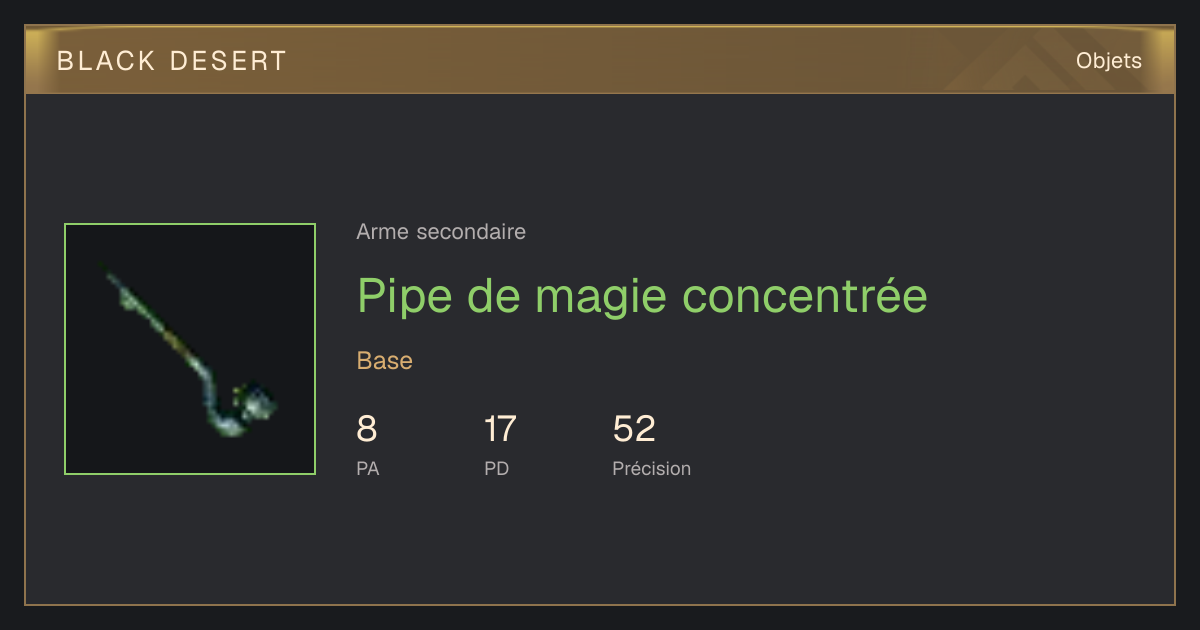Select the Base grade label

point(385,361)
